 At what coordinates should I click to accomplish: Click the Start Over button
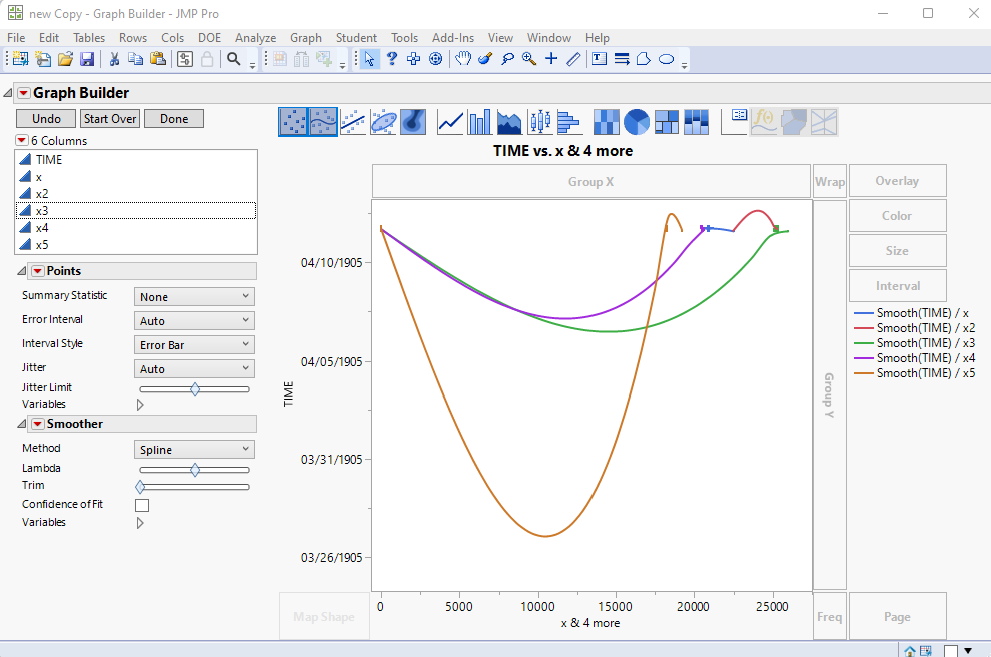tap(110, 119)
